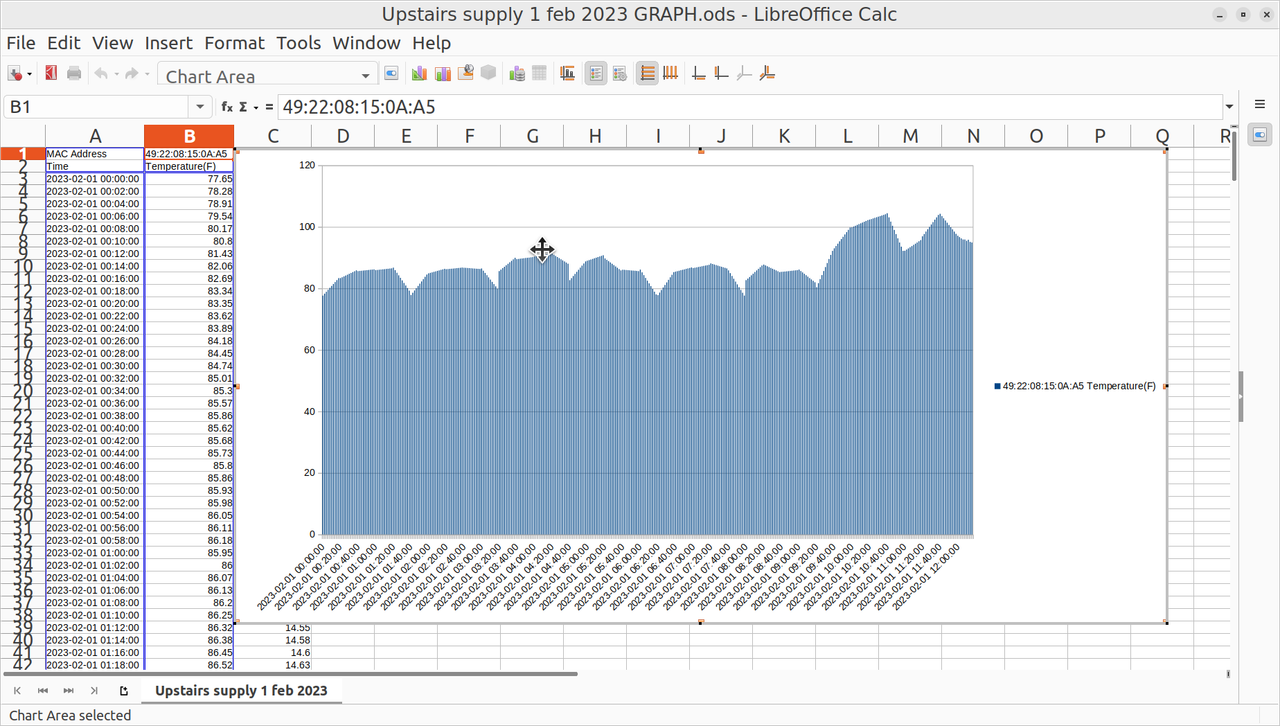Open the Sum function dropdown arrow
Image resolution: width=1280 pixels, height=726 pixels.
pos(256,107)
